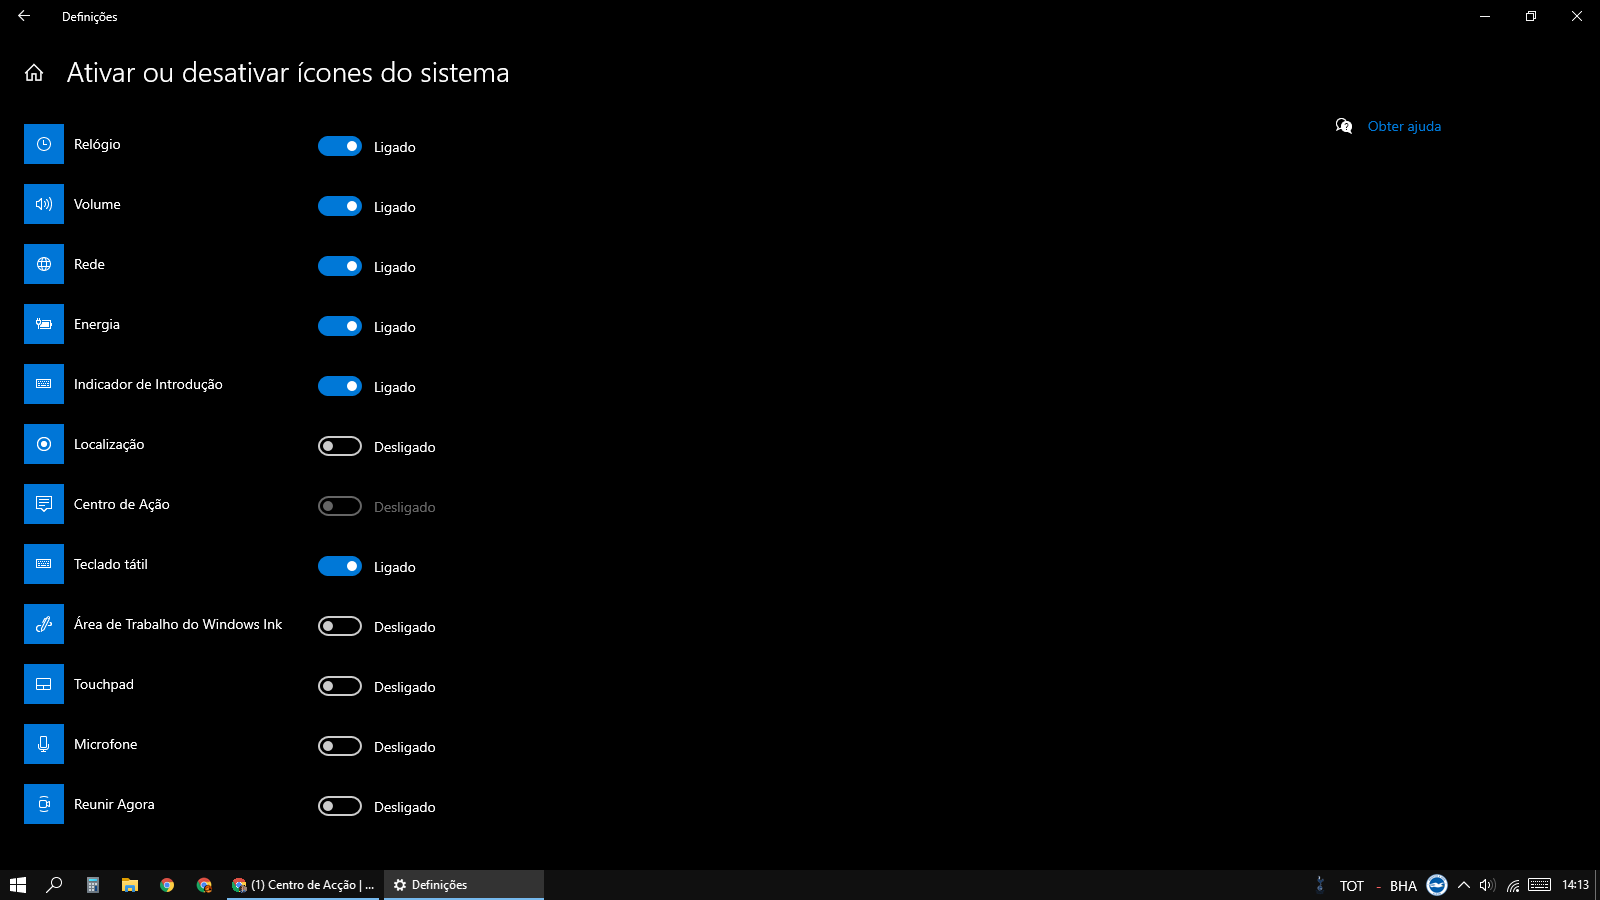Disable the Teclado tátil toggle
The width and height of the screenshot is (1600, 900).
340,566
